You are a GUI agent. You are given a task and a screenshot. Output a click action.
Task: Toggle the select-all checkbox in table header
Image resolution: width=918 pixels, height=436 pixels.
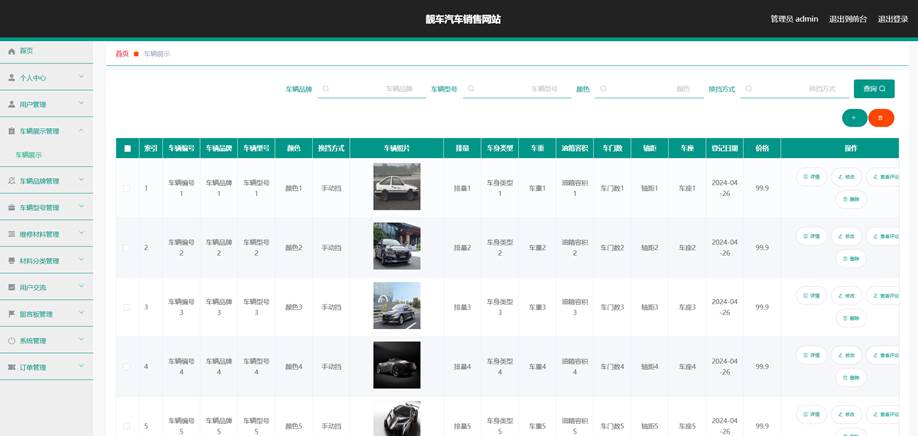pos(128,149)
